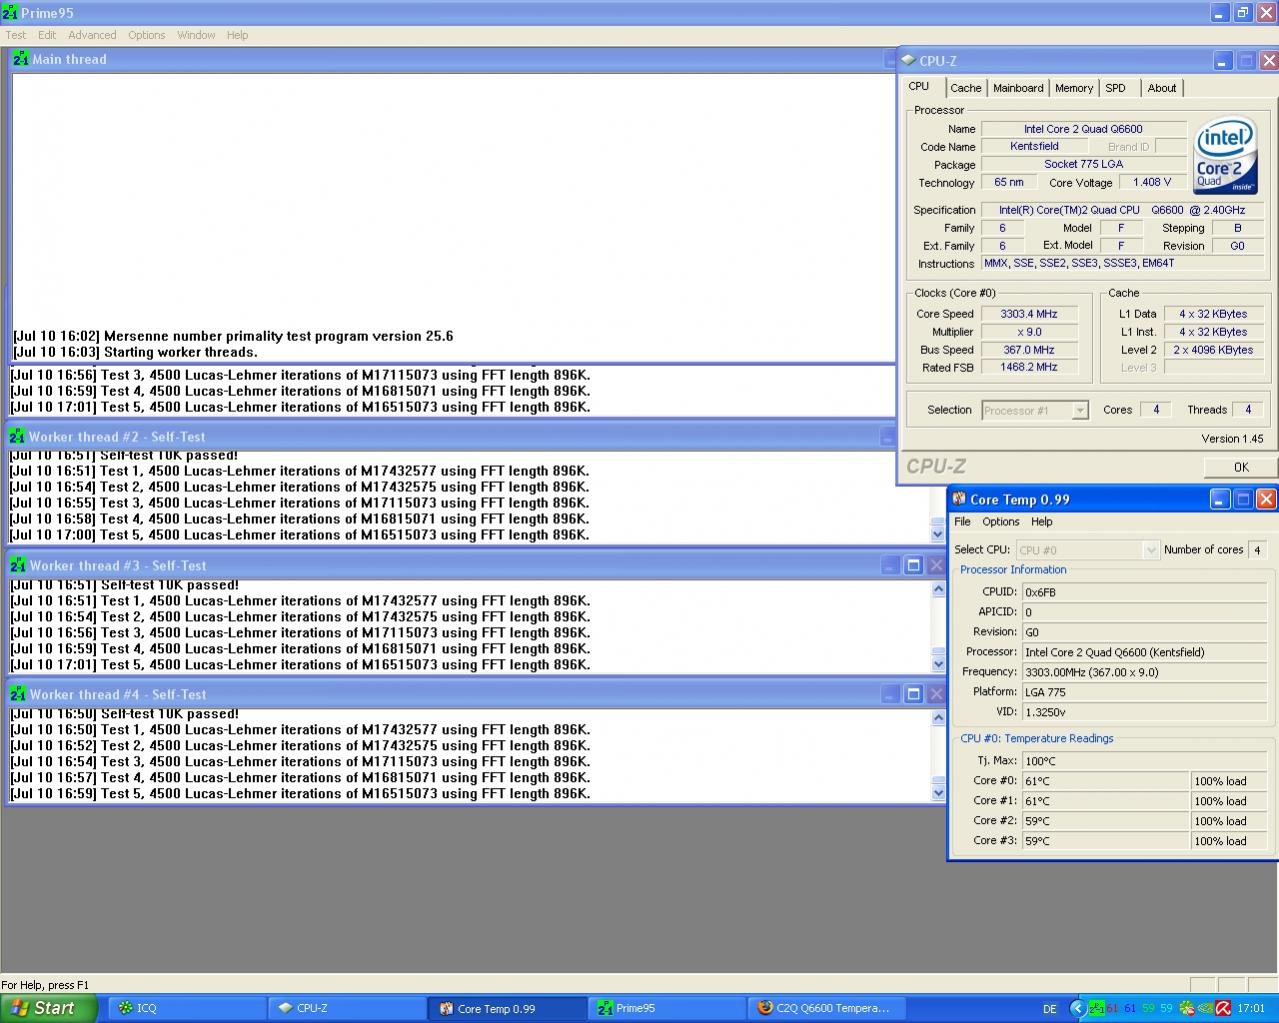Open the File menu in Core Temp
This screenshot has width=1279, height=1023.
[962, 522]
